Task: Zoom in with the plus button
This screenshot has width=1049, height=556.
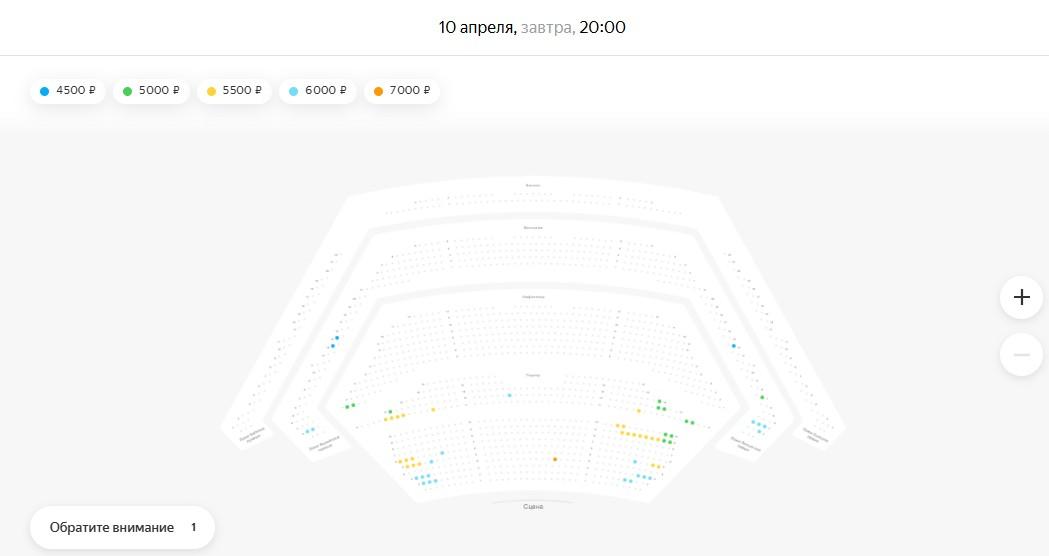Action: (x=1021, y=297)
